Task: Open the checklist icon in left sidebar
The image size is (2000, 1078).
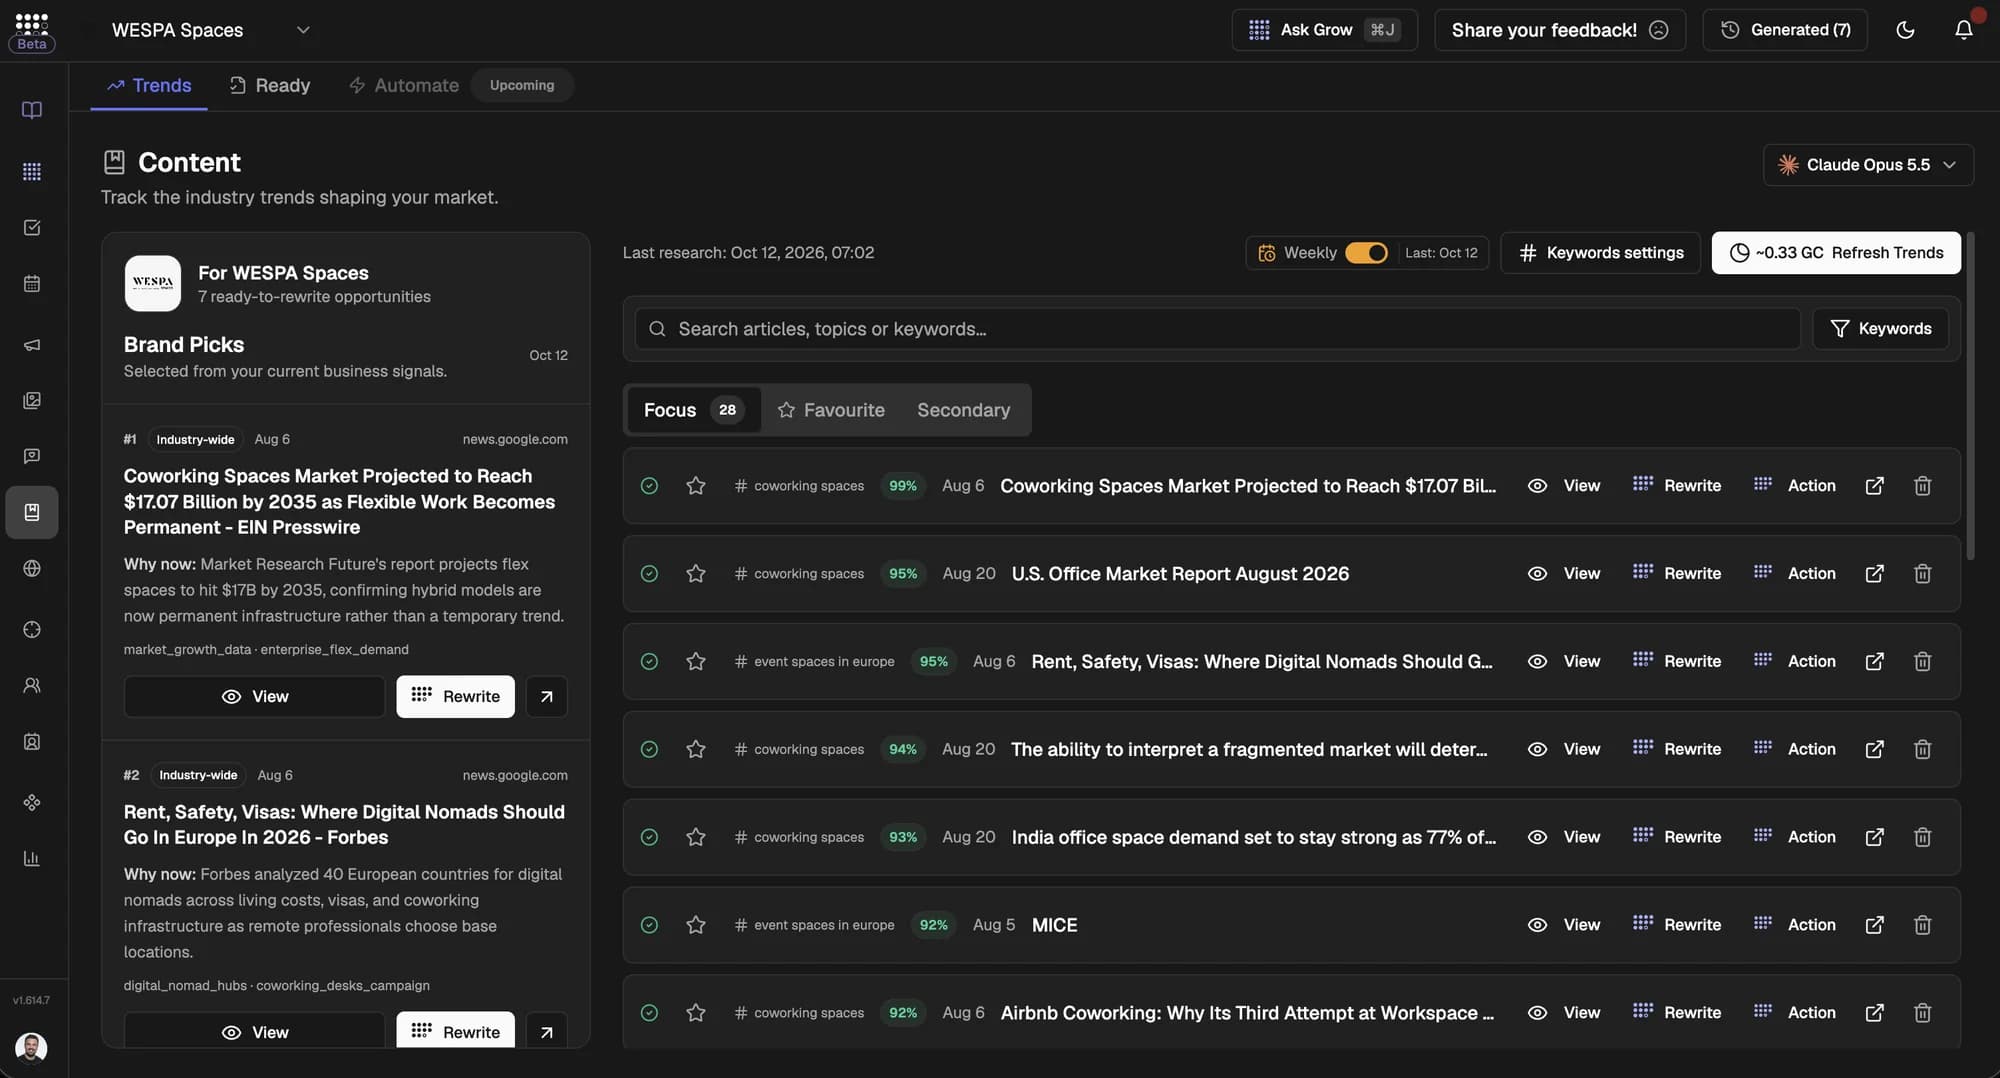Action: click(32, 228)
